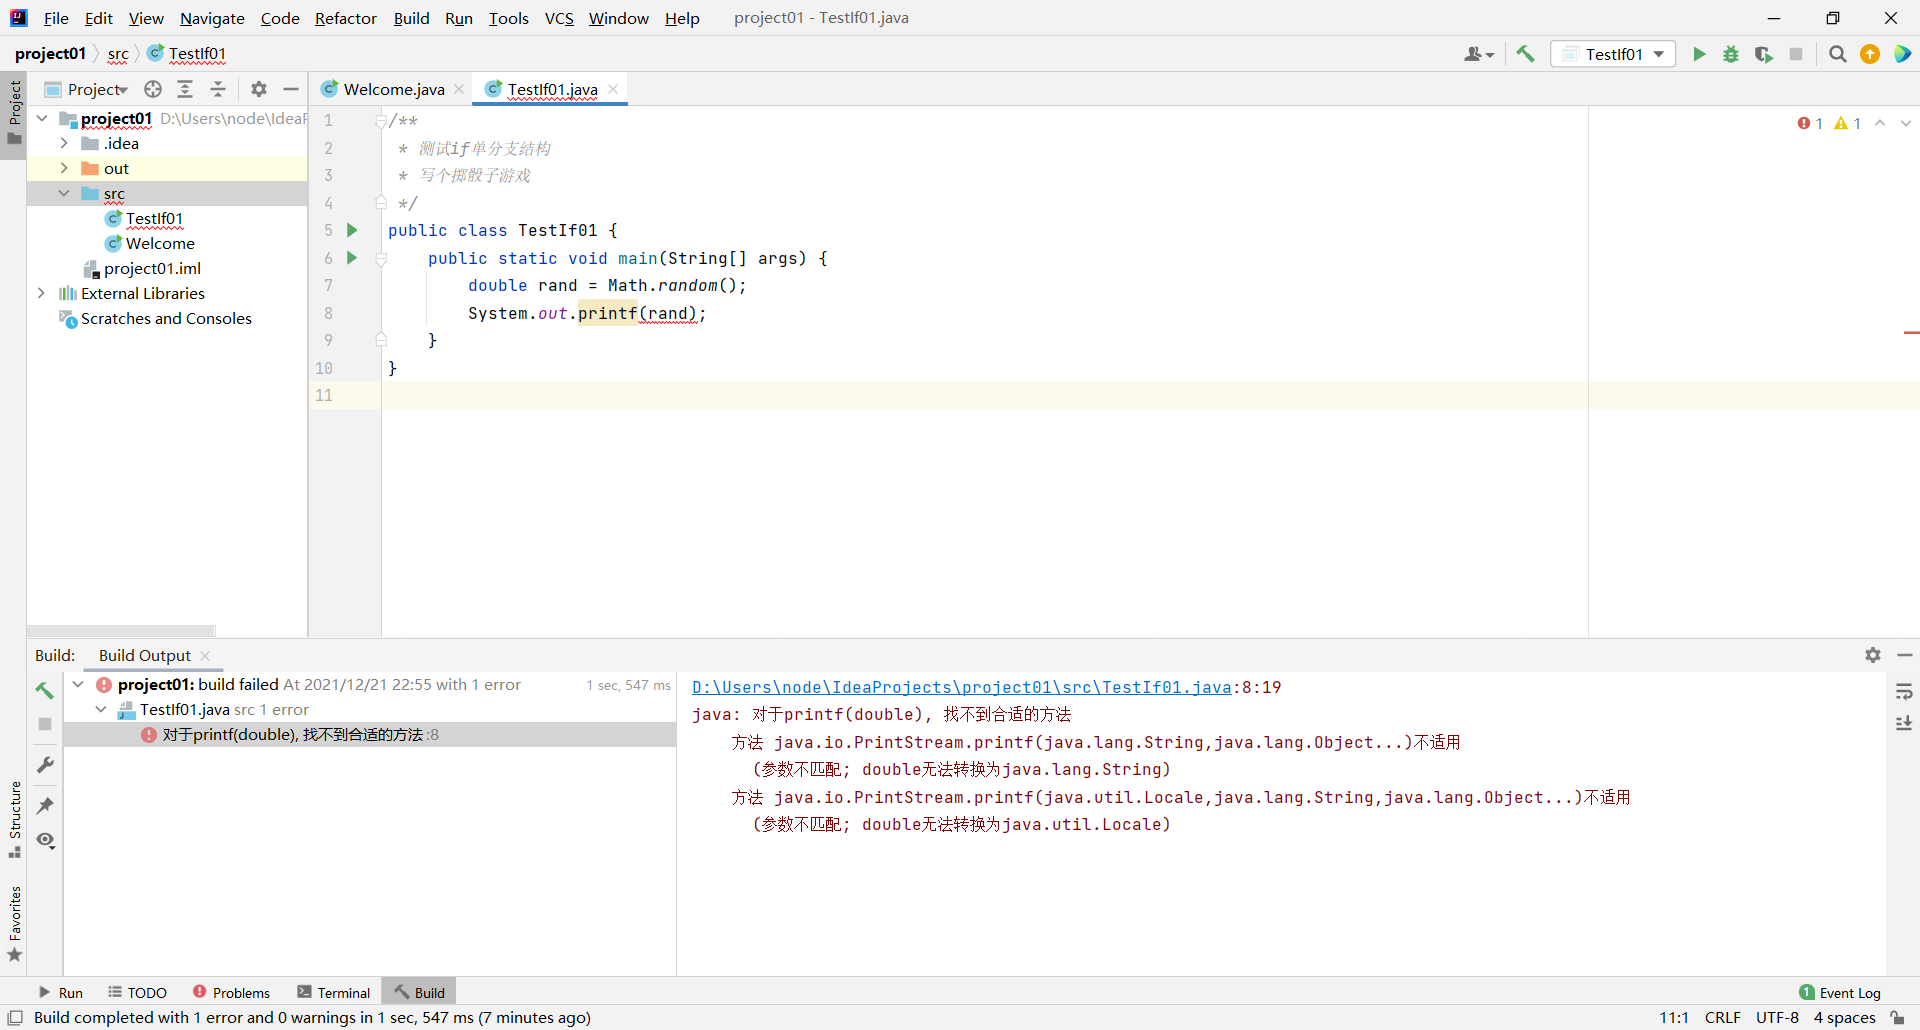Open the Terminal tool window
Screen dimensions: 1920x1030
tap(334, 992)
